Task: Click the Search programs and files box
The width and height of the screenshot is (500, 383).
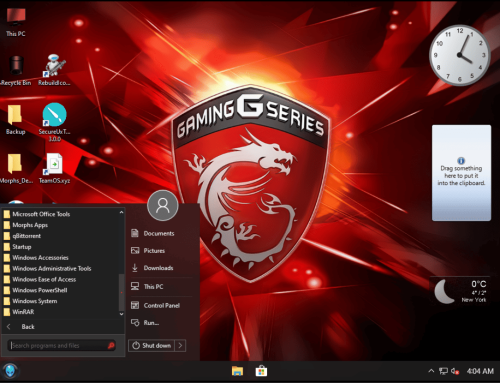Action: coord(62,346)
